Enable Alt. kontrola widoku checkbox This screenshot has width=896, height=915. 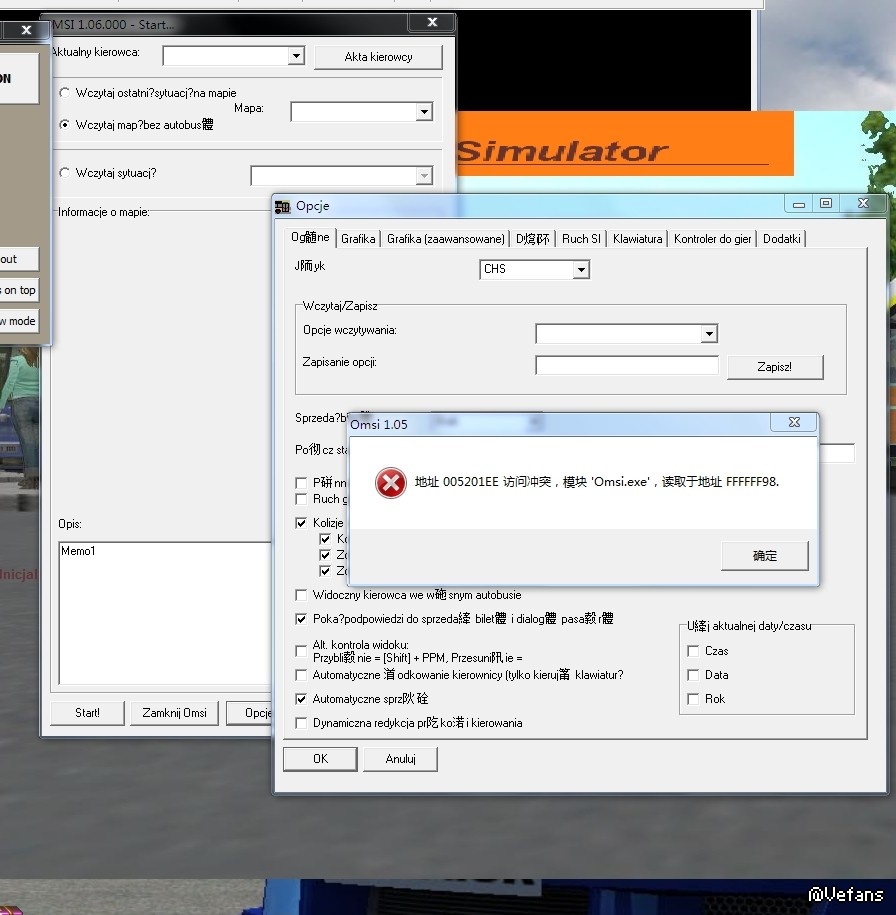click(x=301, y=651)
